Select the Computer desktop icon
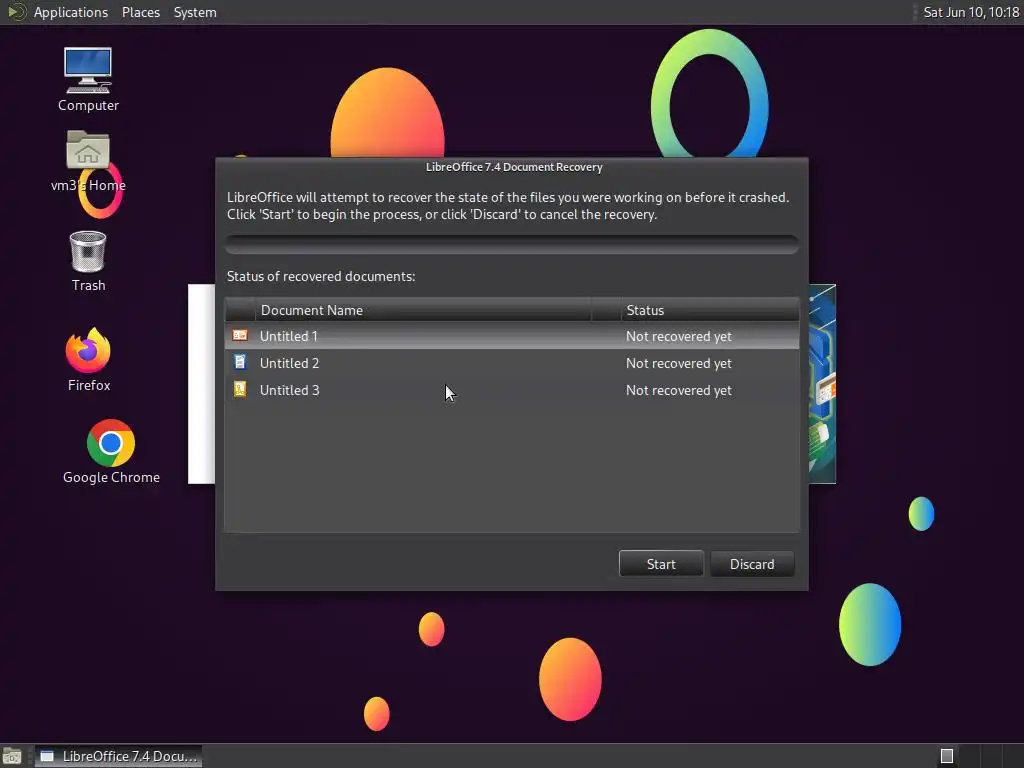The height and width of the screenshot is (768, 1024). pyautogui.click(x=88, y=79)
